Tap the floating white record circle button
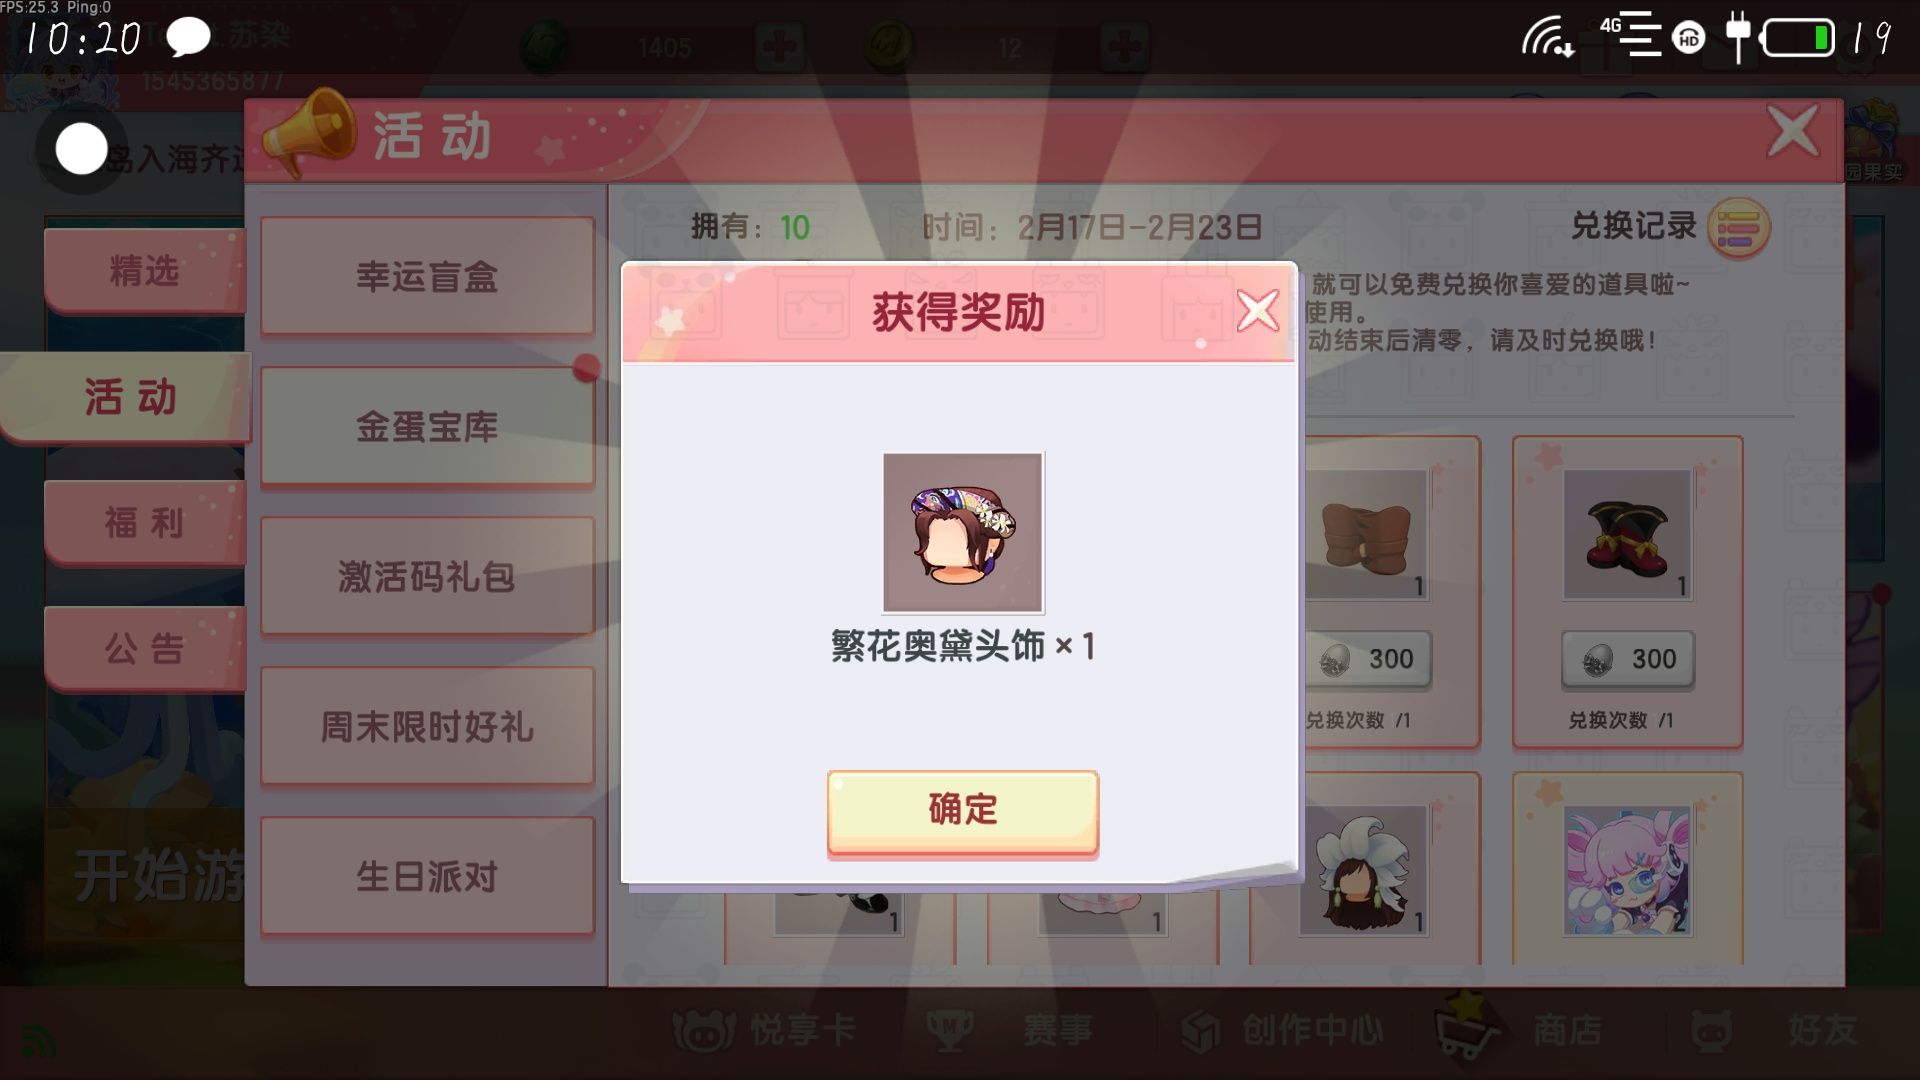 pos(81,150)
